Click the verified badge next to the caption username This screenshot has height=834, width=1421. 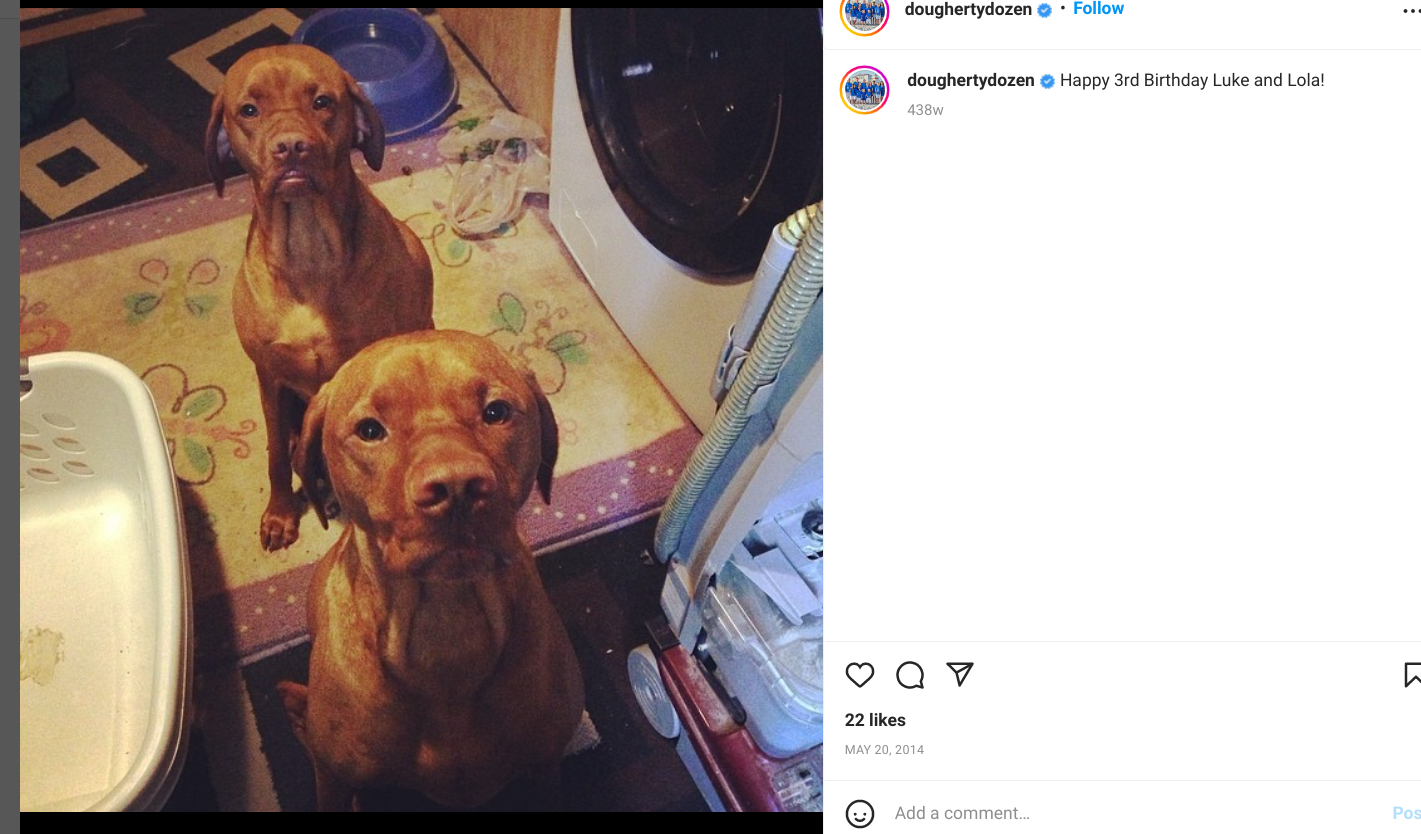tap(1047, 81)
